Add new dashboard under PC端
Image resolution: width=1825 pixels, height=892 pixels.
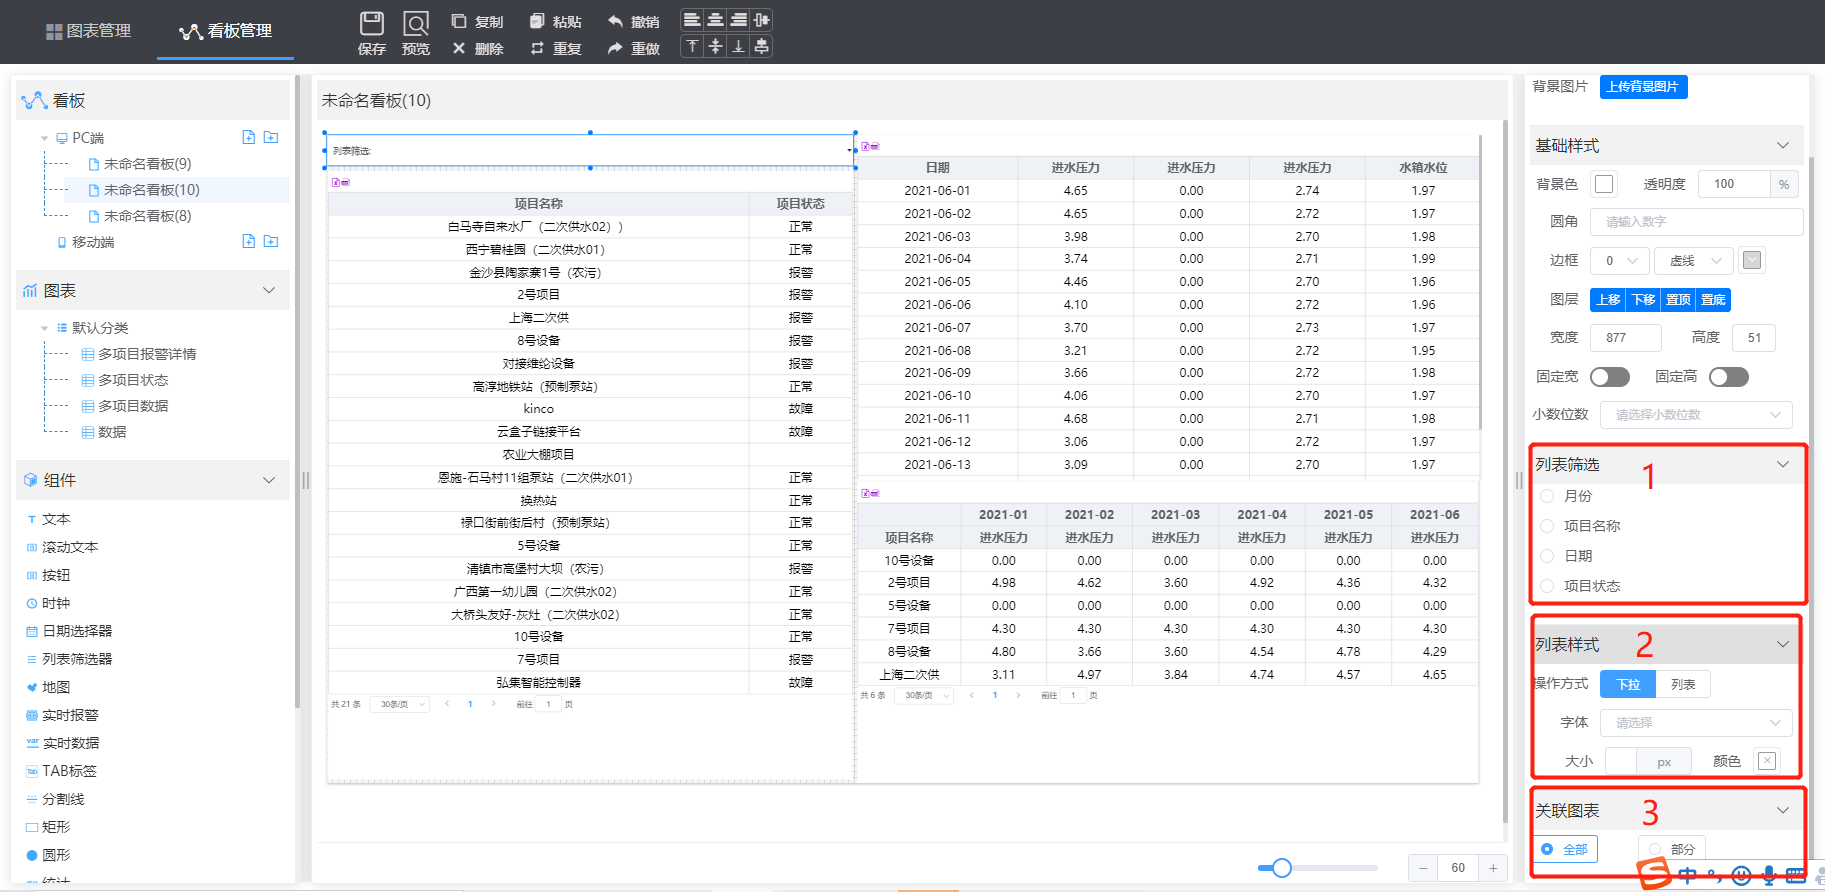click(x=249, y=137)
